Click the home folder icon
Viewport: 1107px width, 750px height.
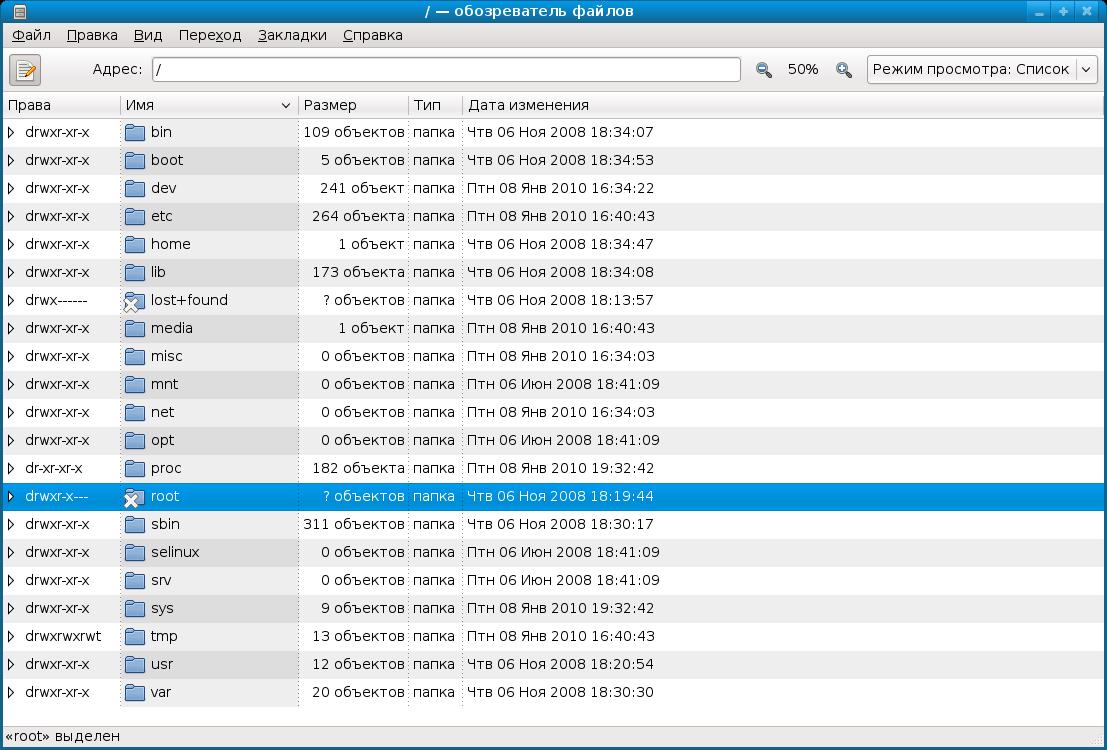(135, 244)
